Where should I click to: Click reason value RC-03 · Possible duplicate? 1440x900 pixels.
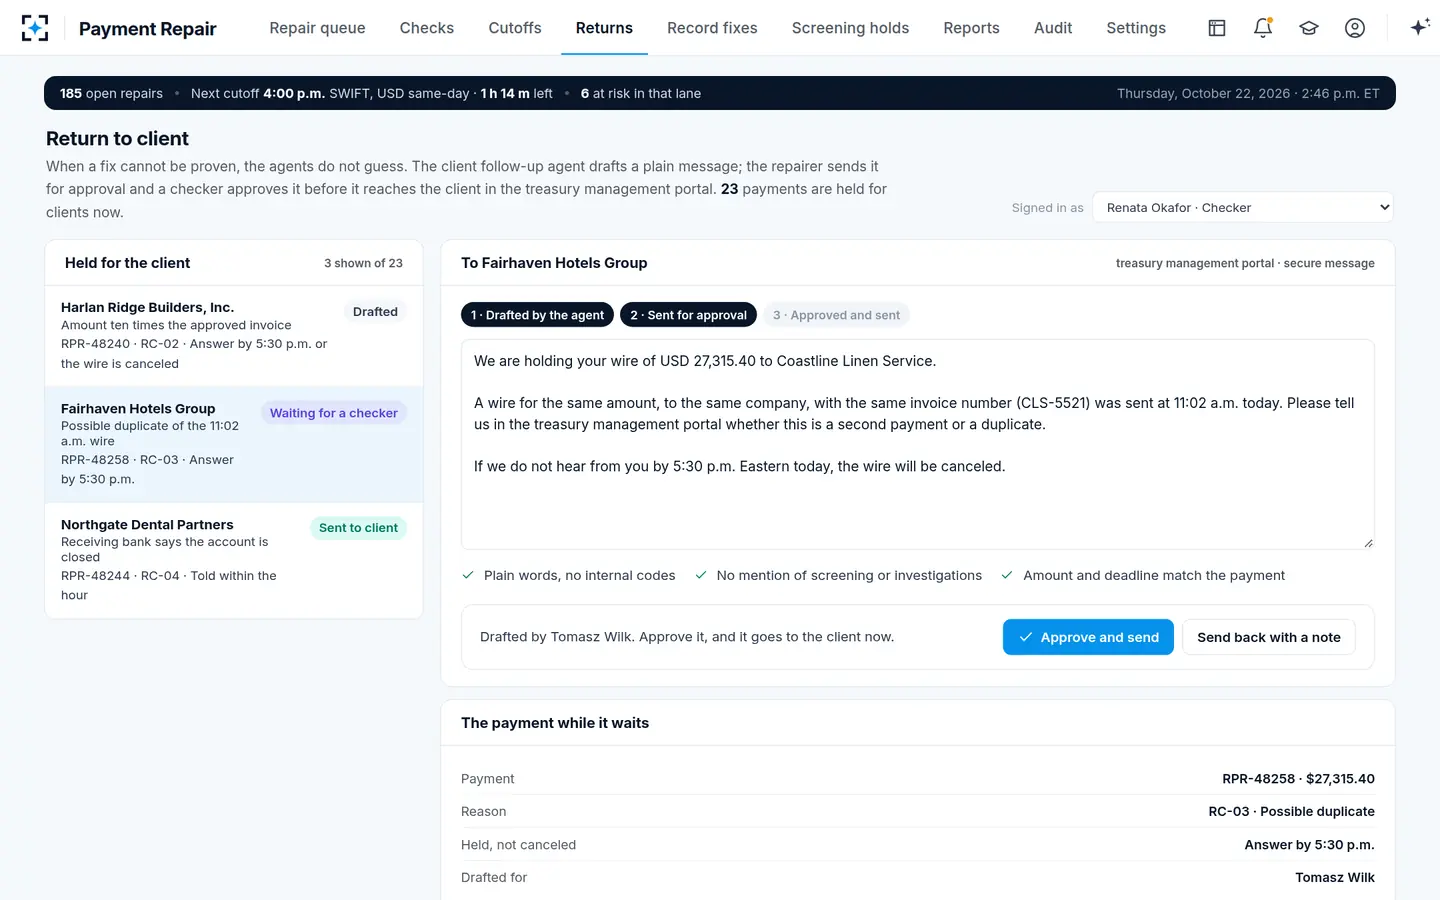1291,811
